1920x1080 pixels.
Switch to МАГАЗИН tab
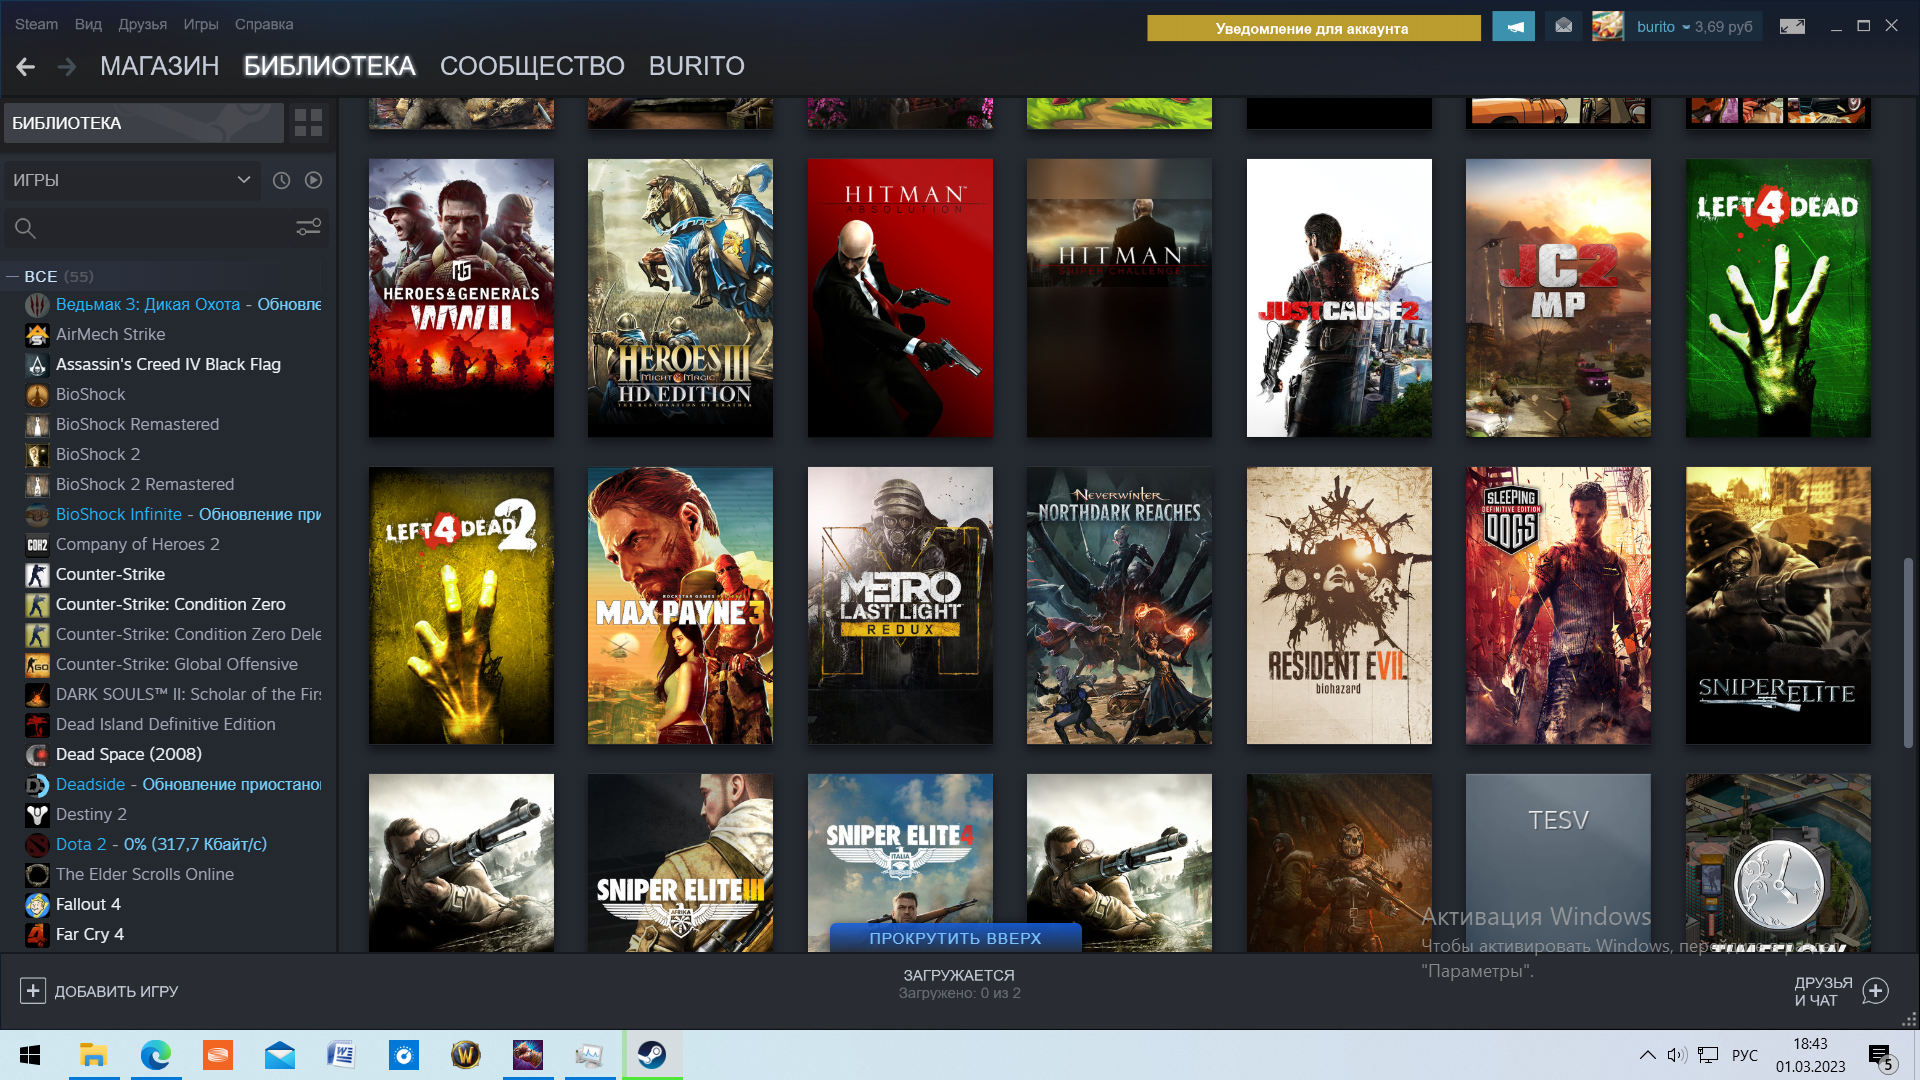click(159, 66)
